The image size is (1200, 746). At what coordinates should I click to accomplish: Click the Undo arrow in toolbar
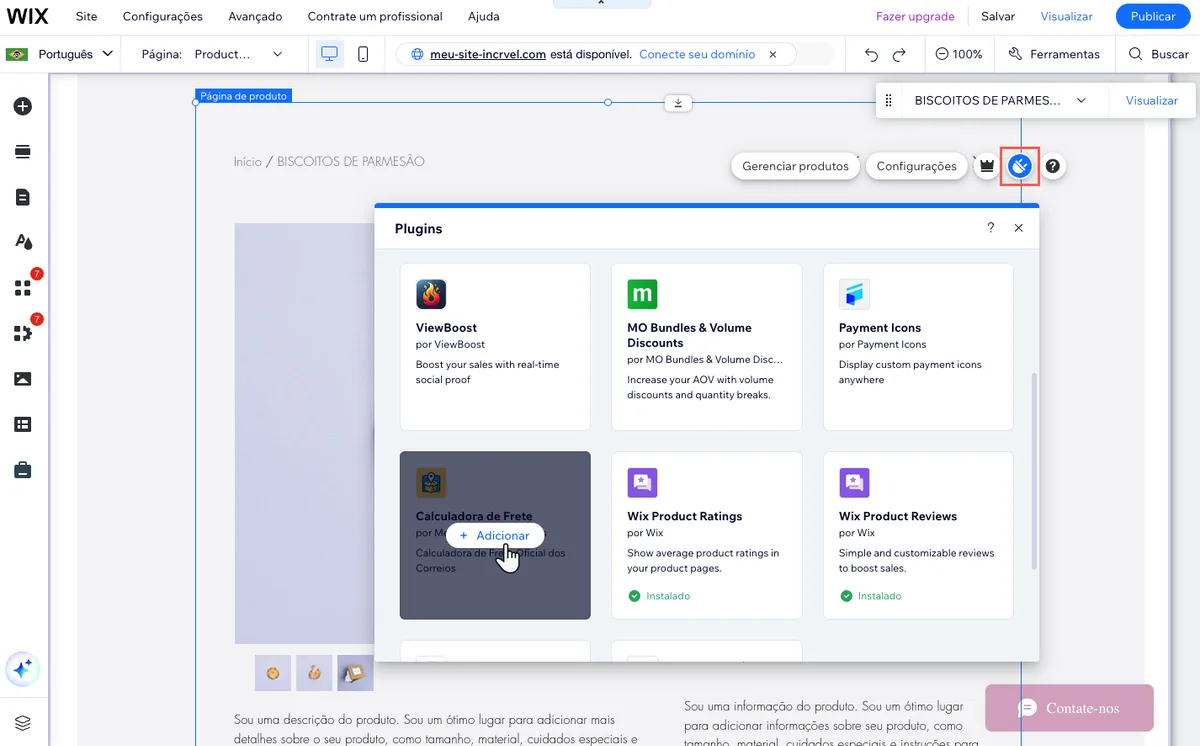pos(871,54)
